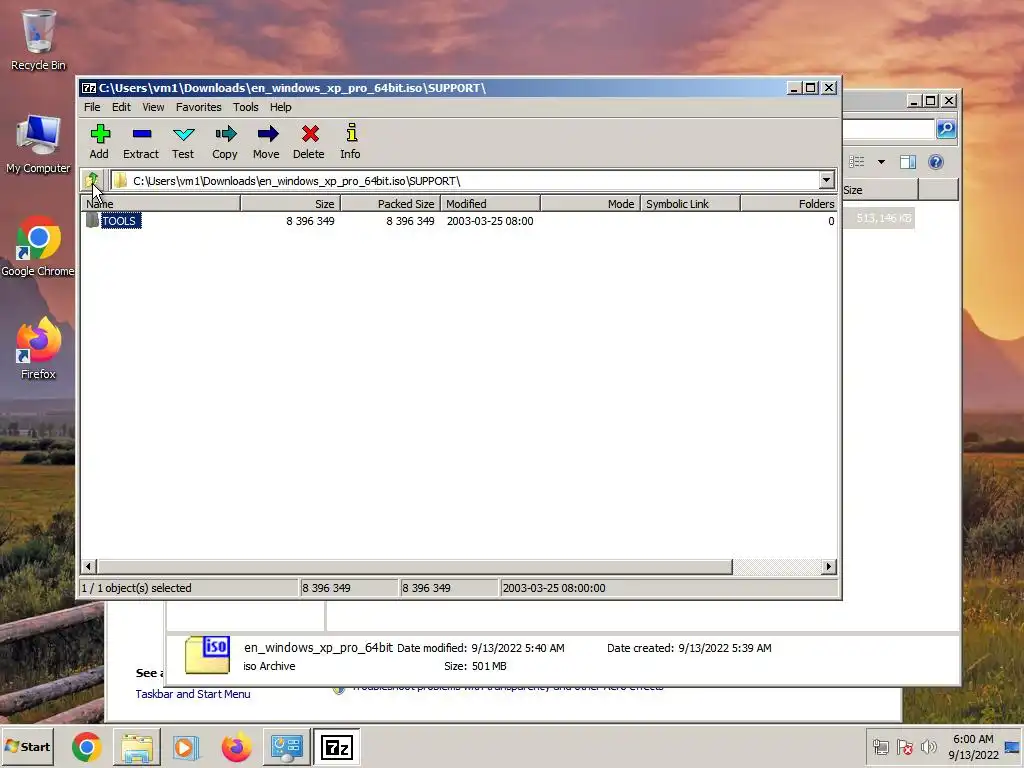Image resolution: width=1024 pixels, height=768 pixels.
Task: Open file explorer from the taskbar
Action: 137,747
